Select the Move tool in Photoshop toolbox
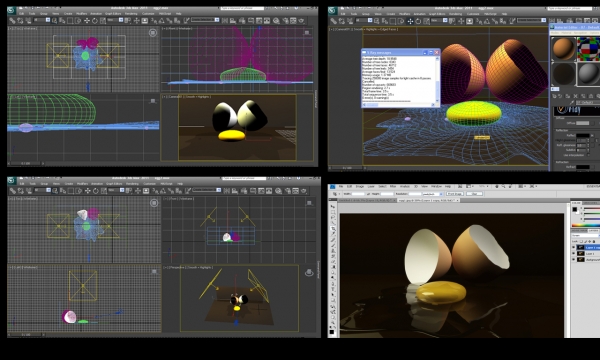This screenshot has width=600, height=360. coord(333,206)
